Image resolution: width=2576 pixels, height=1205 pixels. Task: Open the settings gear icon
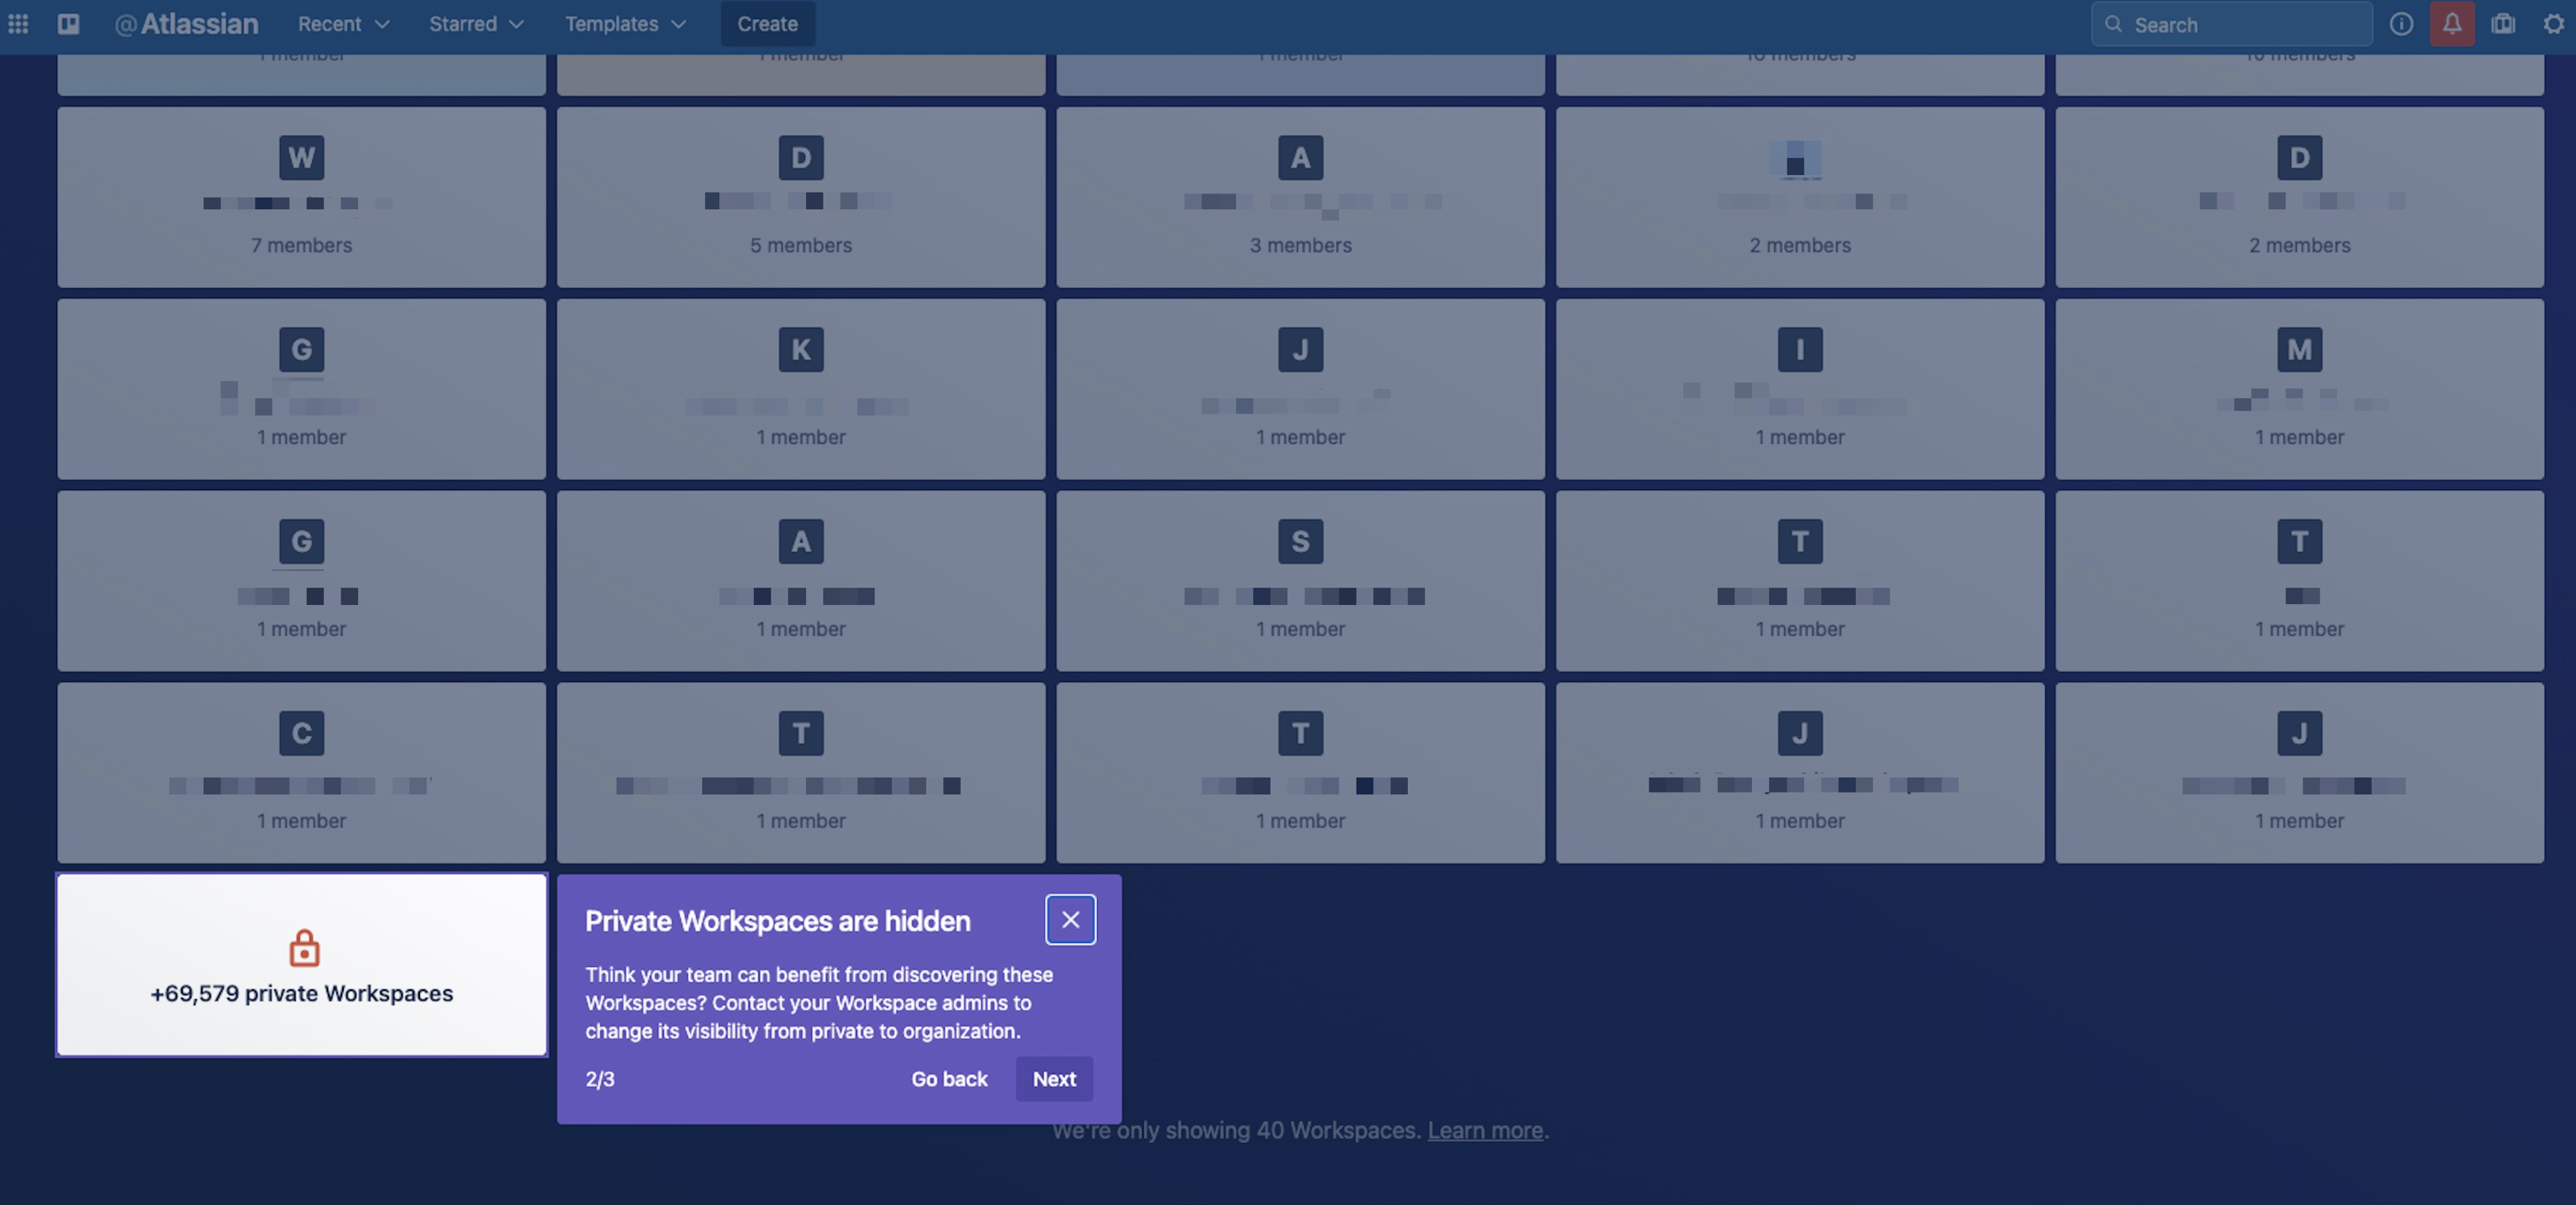pyautogui.click(x=2553, y=23)
